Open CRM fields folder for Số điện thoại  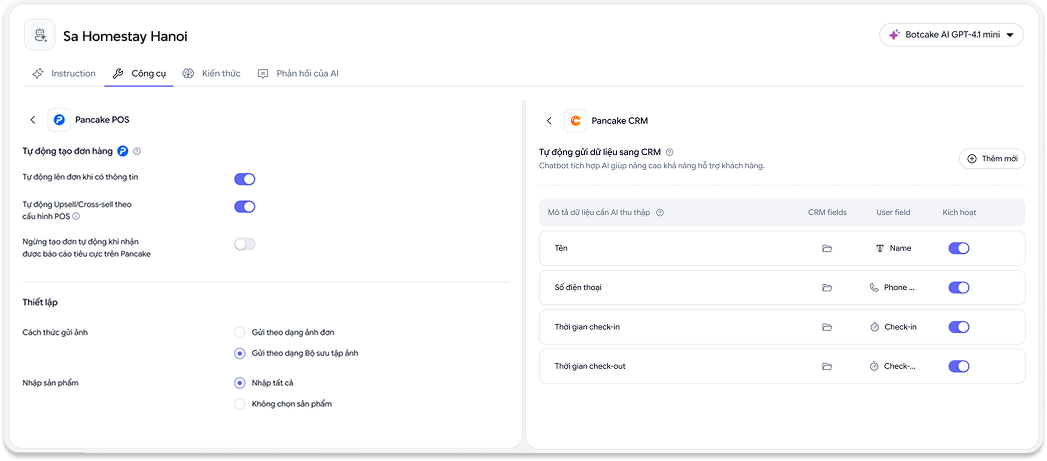tap(827, 288)
